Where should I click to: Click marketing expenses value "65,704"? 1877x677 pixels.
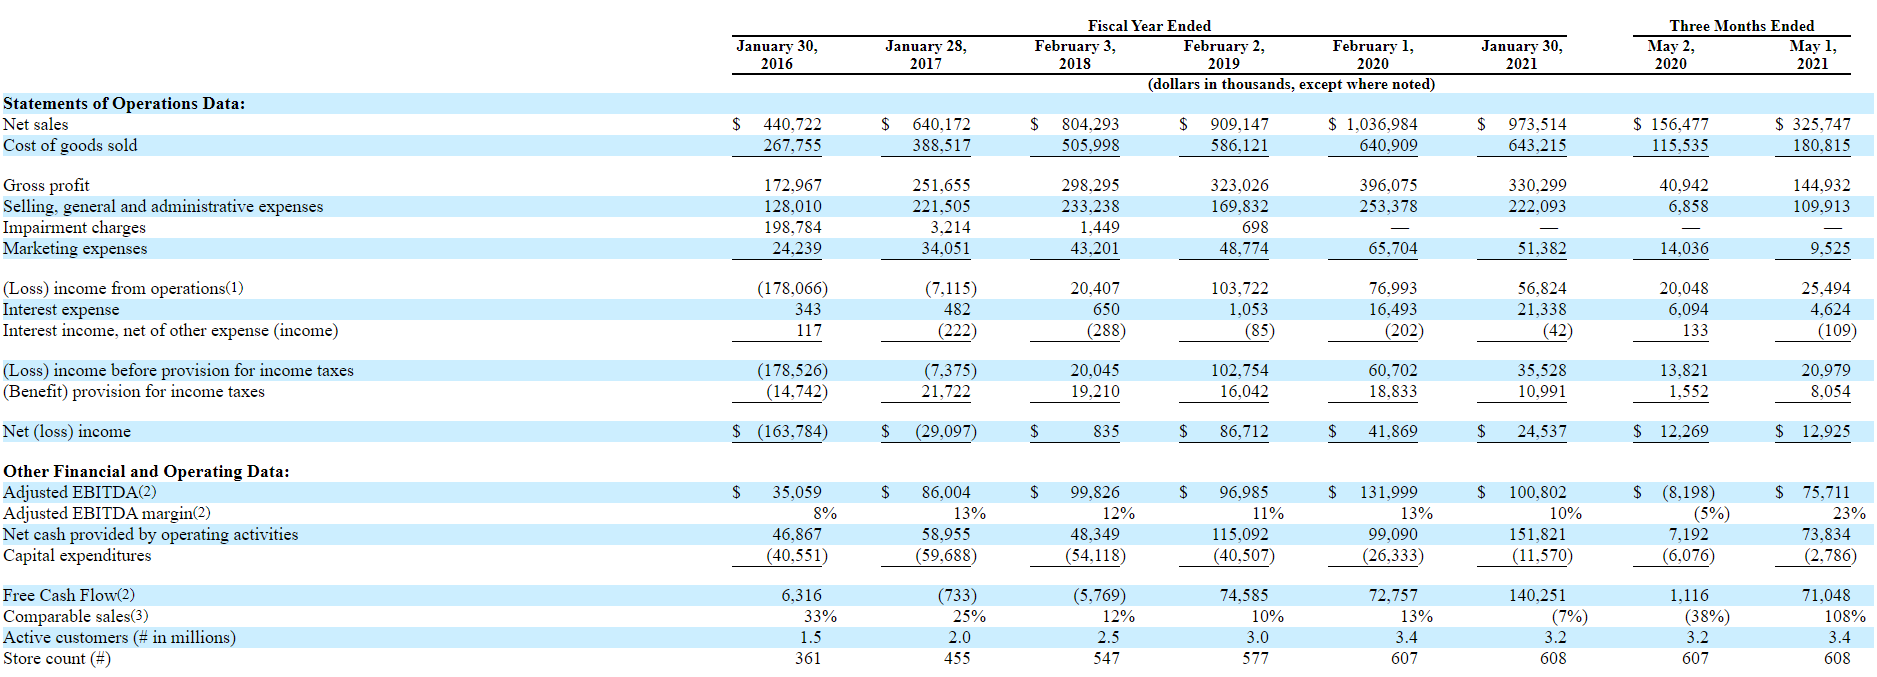point(1393,248)
